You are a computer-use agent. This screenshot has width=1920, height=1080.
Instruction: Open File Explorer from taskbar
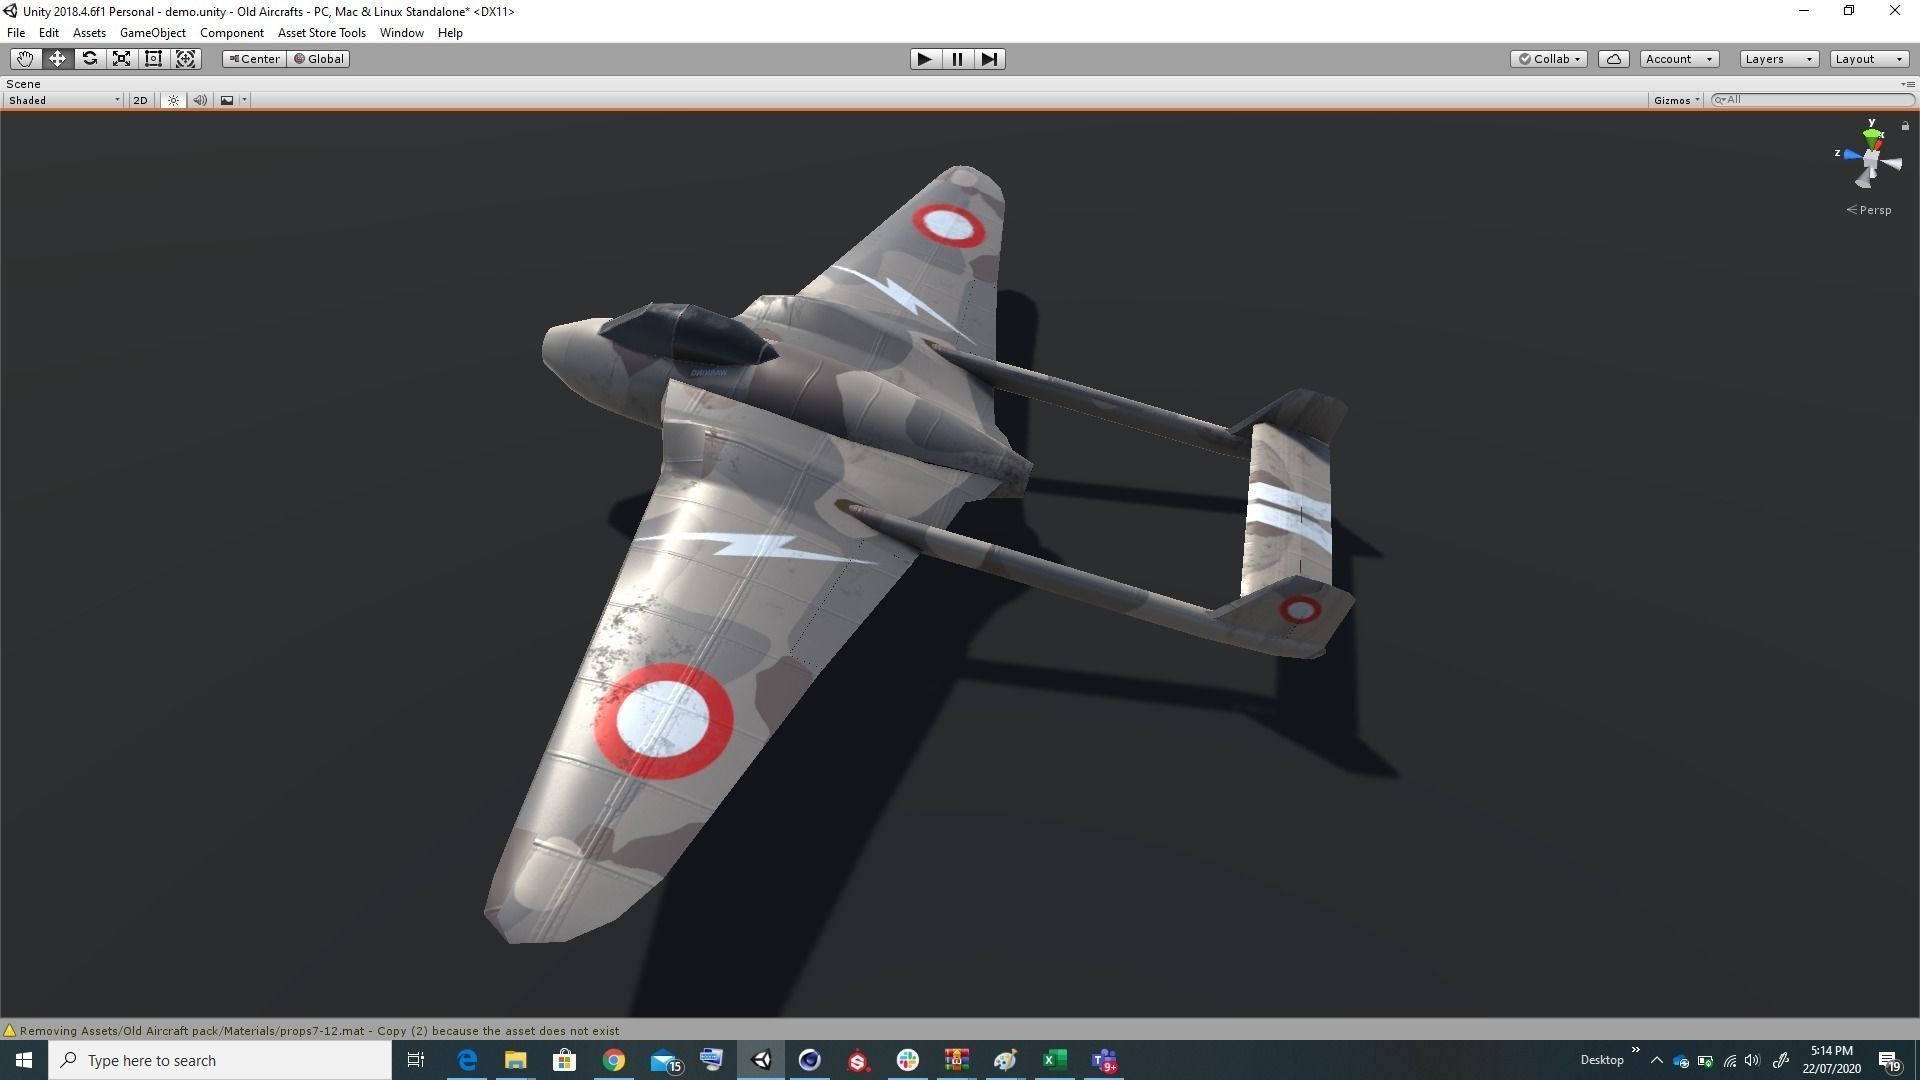[515, 1060]
